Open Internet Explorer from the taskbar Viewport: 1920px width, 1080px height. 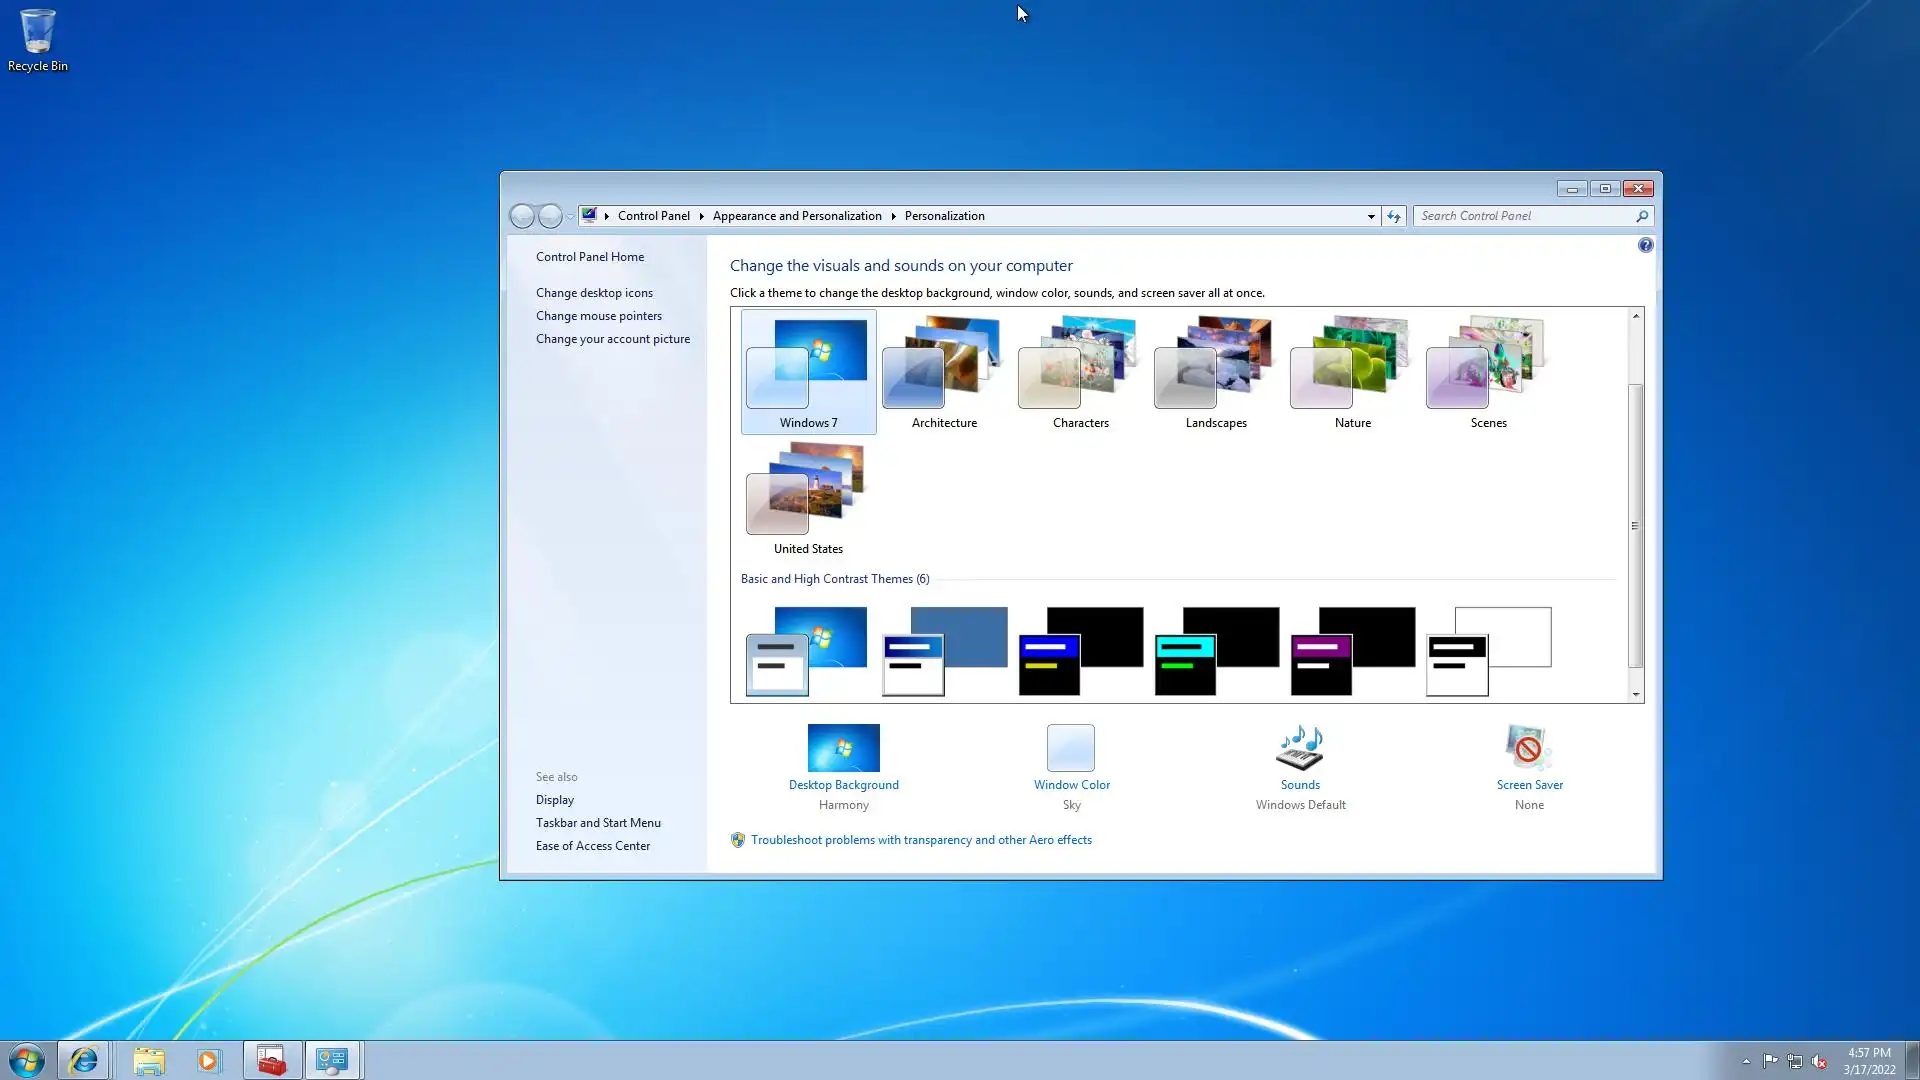[x=84, y=1060]
